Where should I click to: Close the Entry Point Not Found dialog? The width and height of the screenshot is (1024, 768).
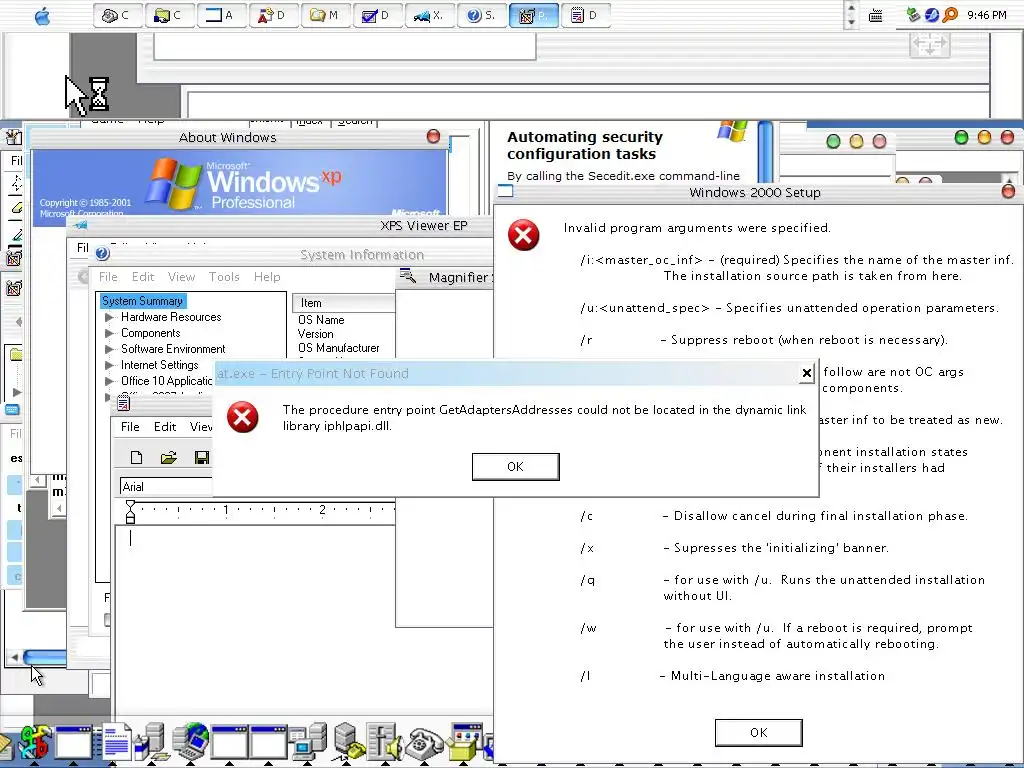pyautogui.click(x=807, y=373)
